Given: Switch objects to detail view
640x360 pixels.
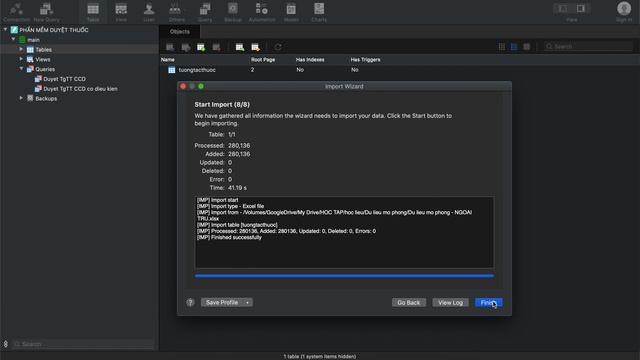Looking at the screenshot, I should [x=527, y=47].
